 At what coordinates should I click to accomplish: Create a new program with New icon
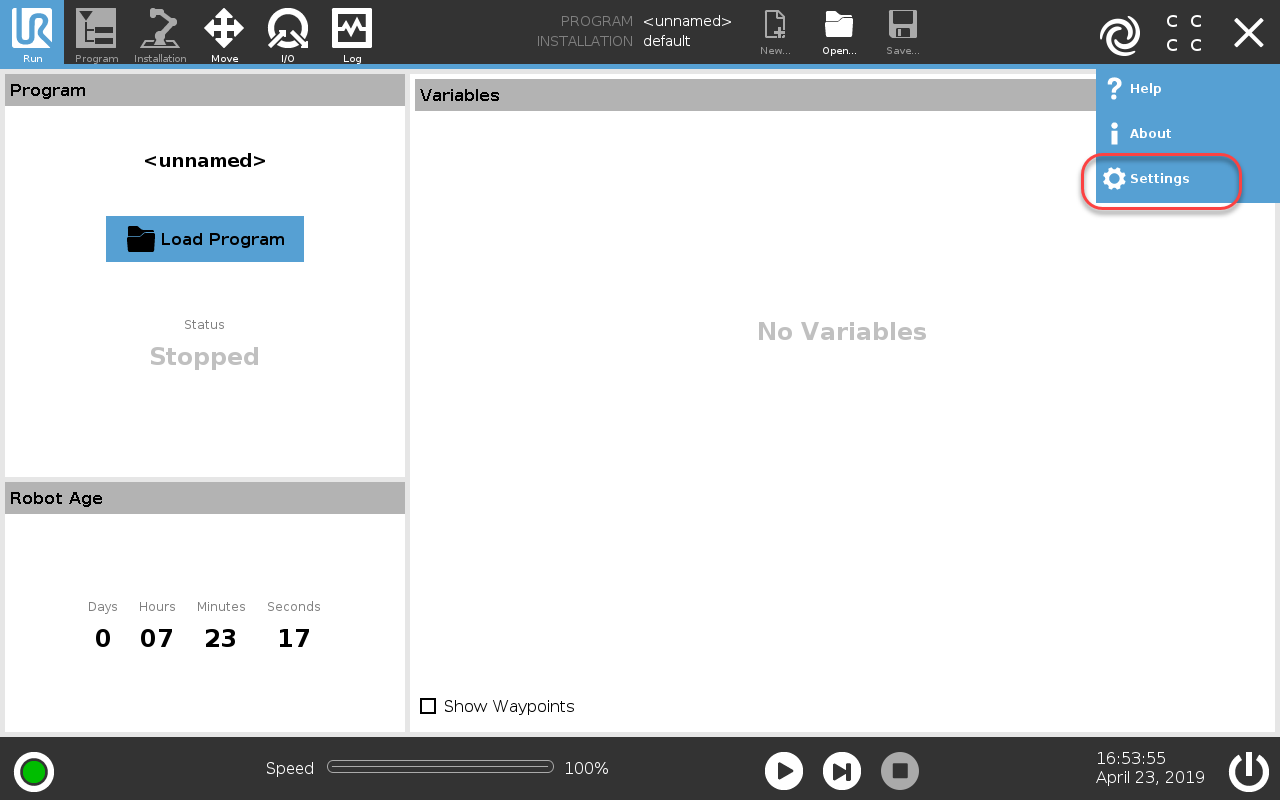click(x=775, y=32)
